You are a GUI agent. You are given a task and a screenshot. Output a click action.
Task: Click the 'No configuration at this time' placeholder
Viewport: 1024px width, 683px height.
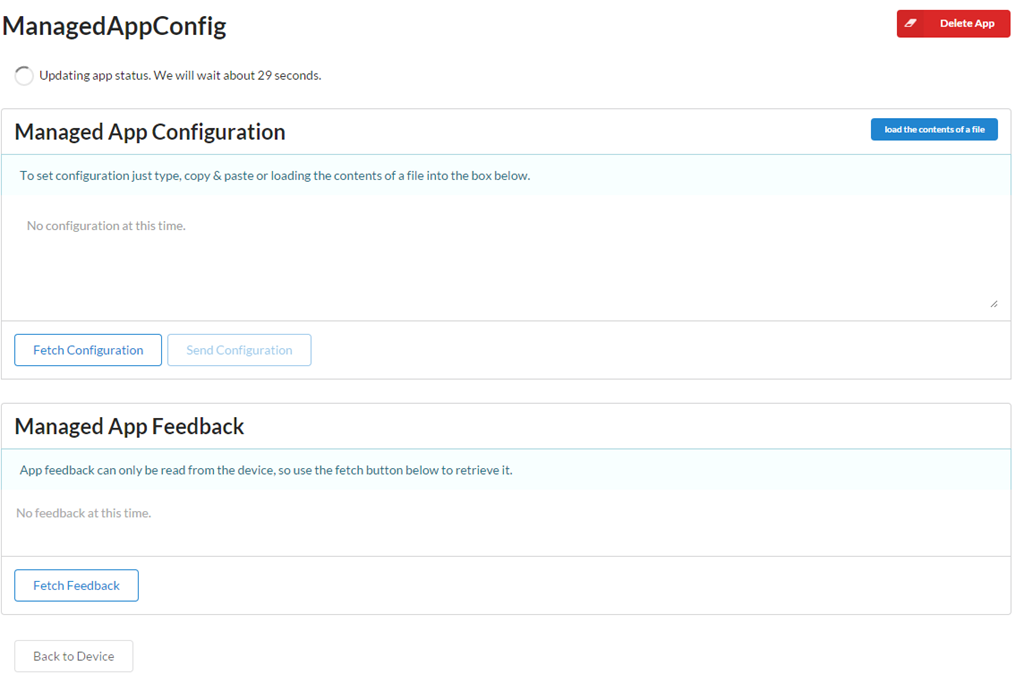click(x=106, y=226)
